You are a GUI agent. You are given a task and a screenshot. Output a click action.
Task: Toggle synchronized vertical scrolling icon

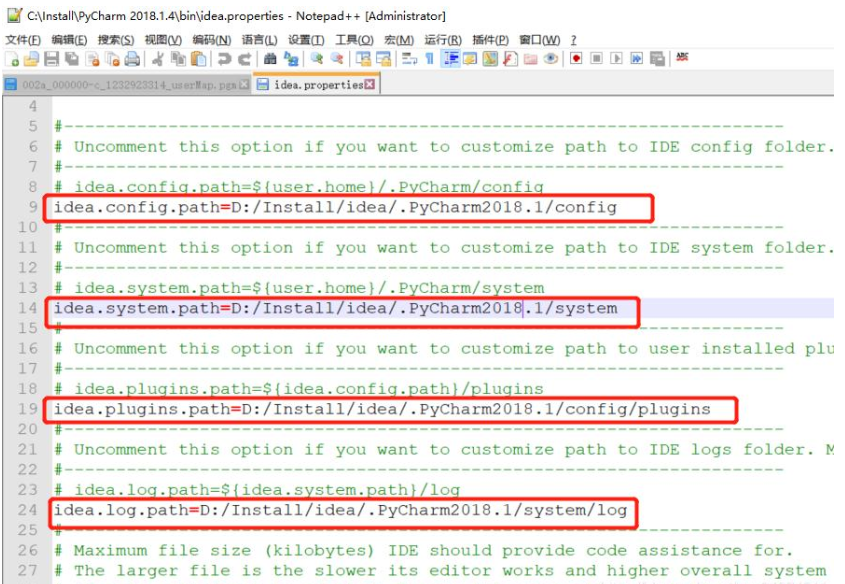tap(363, 59)
